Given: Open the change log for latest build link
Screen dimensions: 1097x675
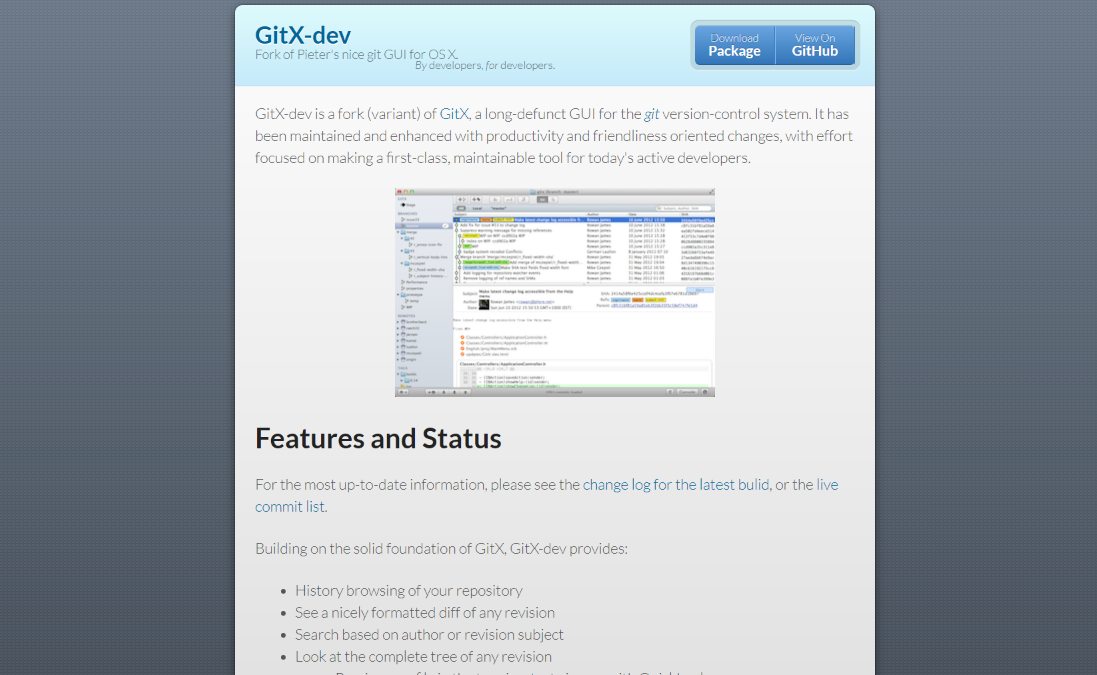Looking at the screenshot, I should click(676, 485).
